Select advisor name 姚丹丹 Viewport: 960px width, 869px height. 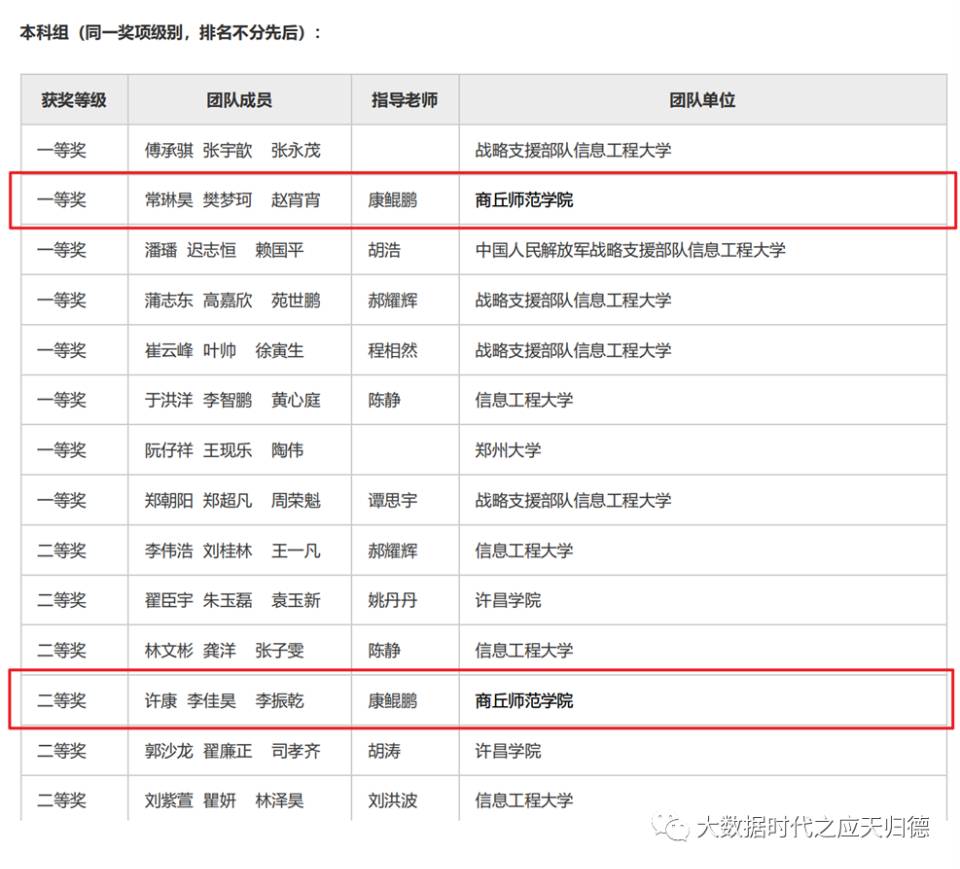[392, 600]
